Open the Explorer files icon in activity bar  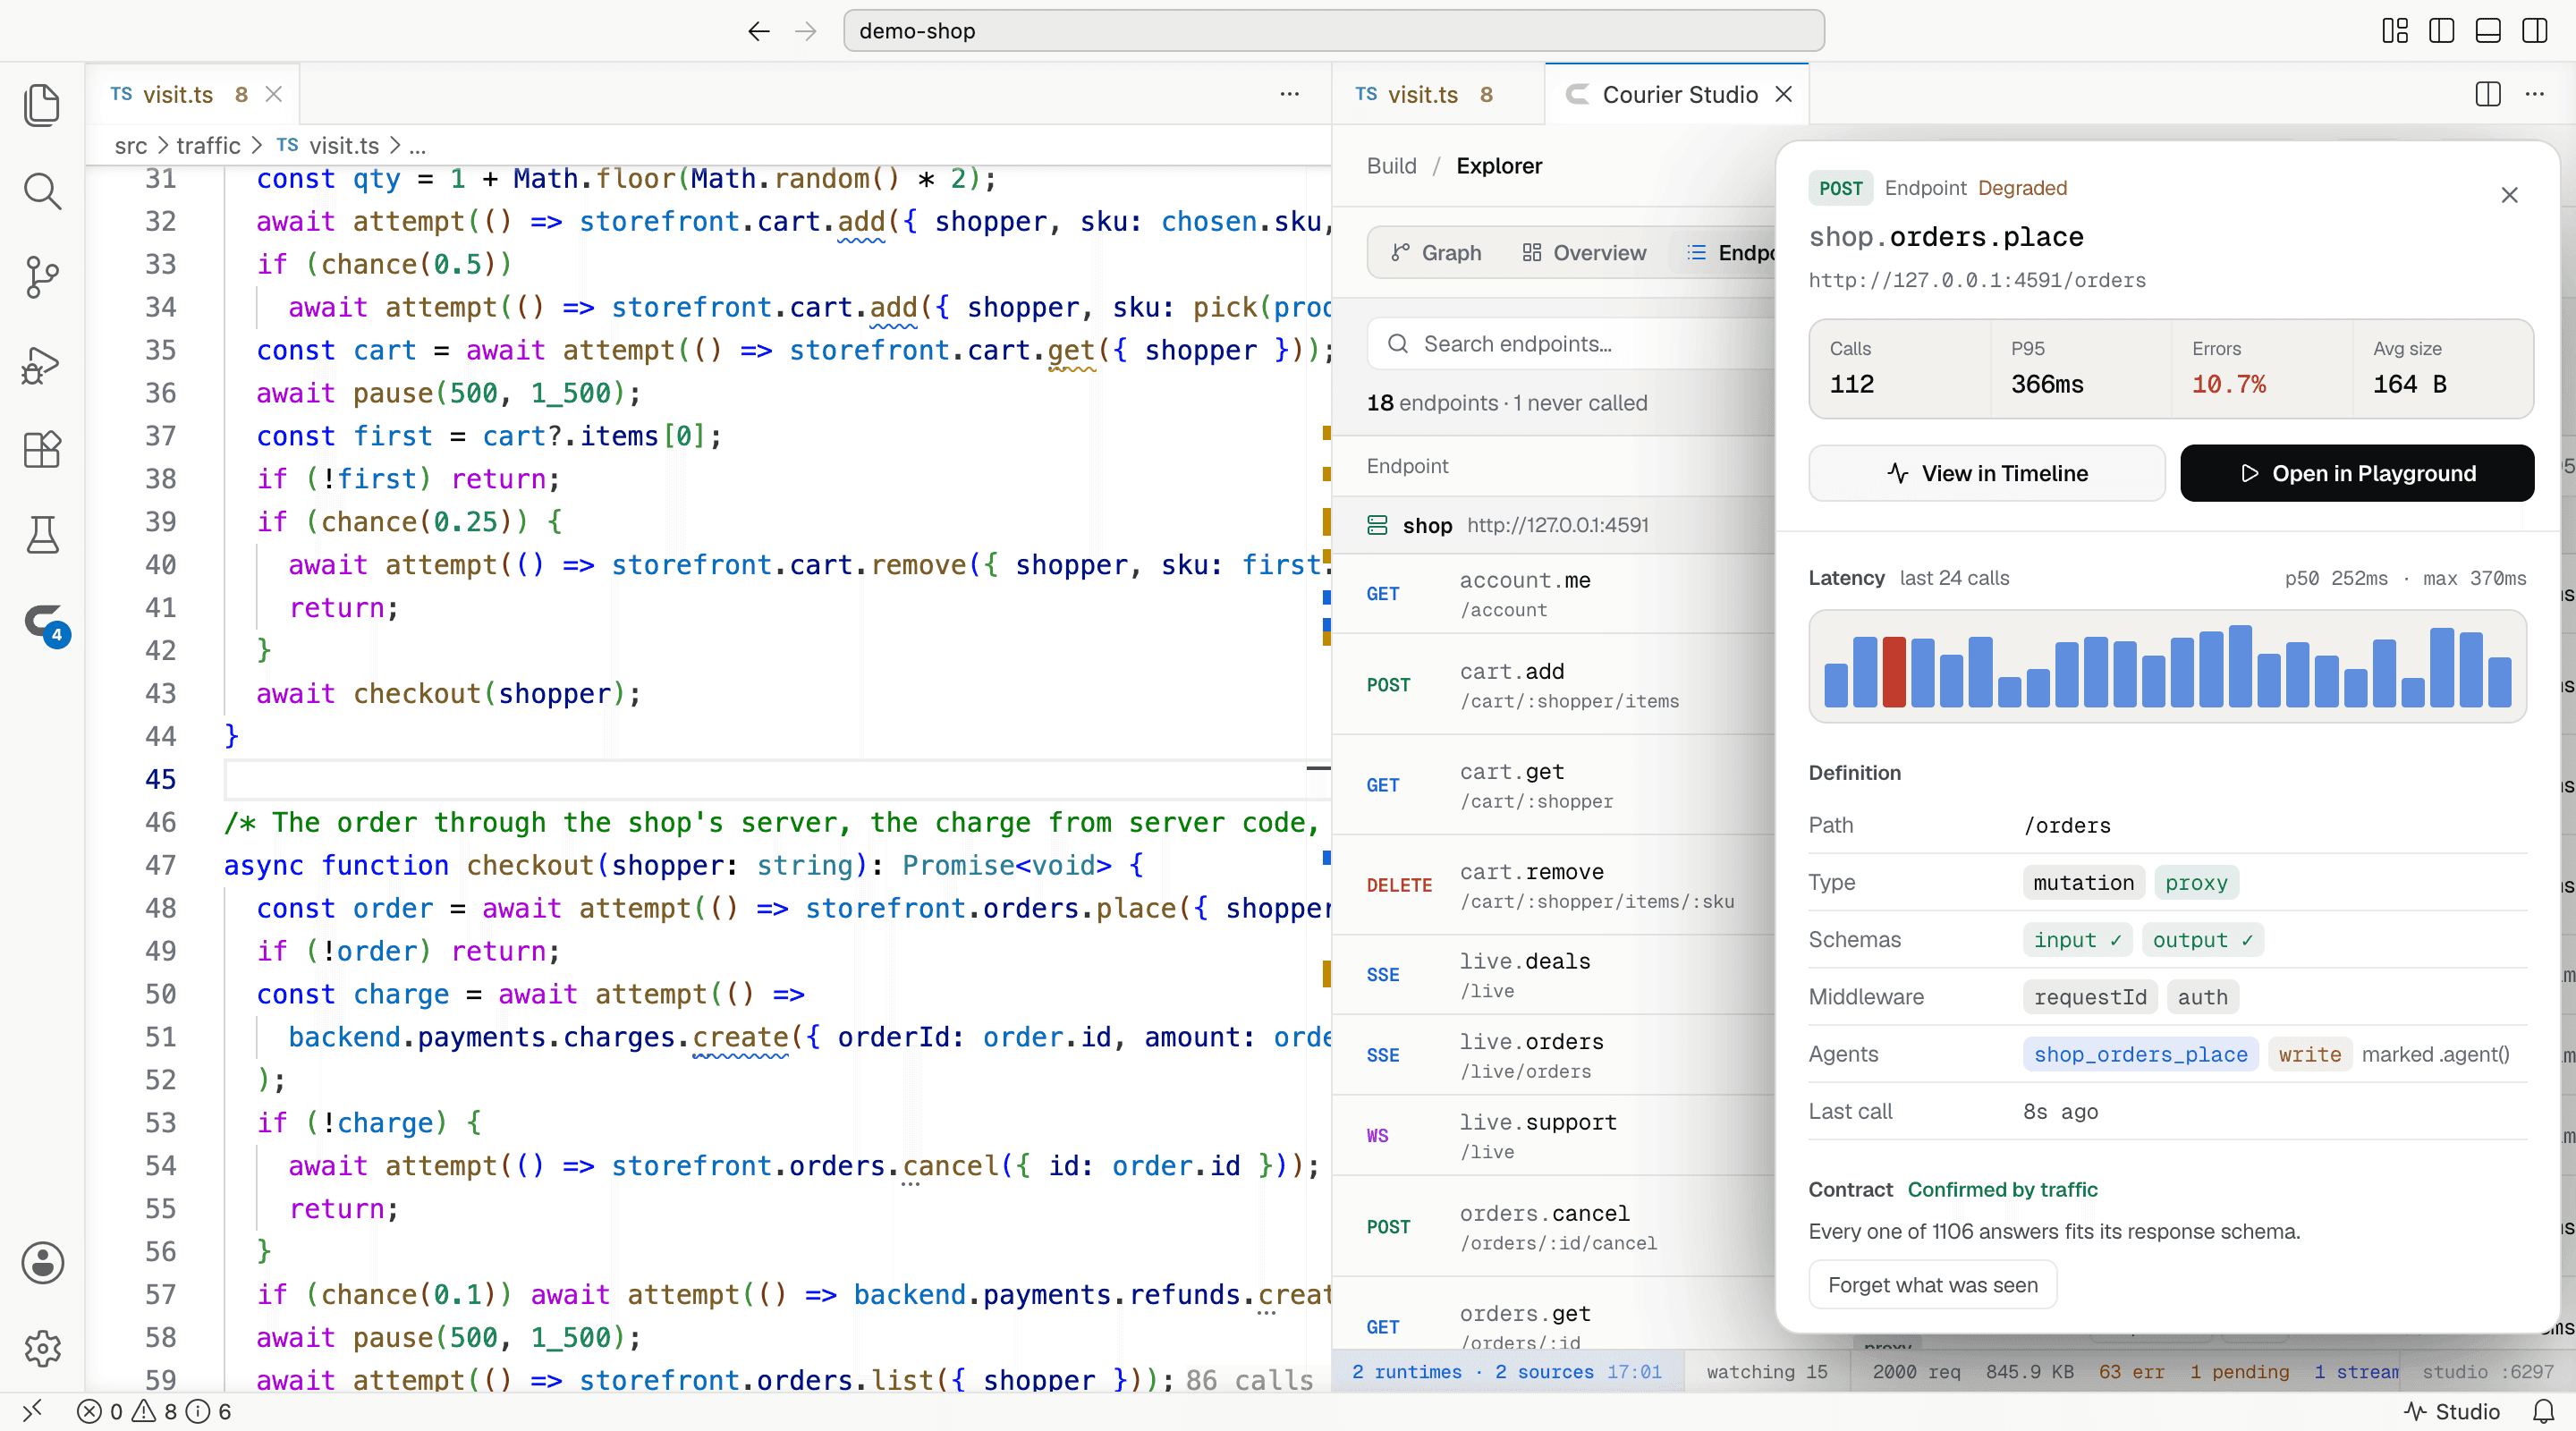42,105
